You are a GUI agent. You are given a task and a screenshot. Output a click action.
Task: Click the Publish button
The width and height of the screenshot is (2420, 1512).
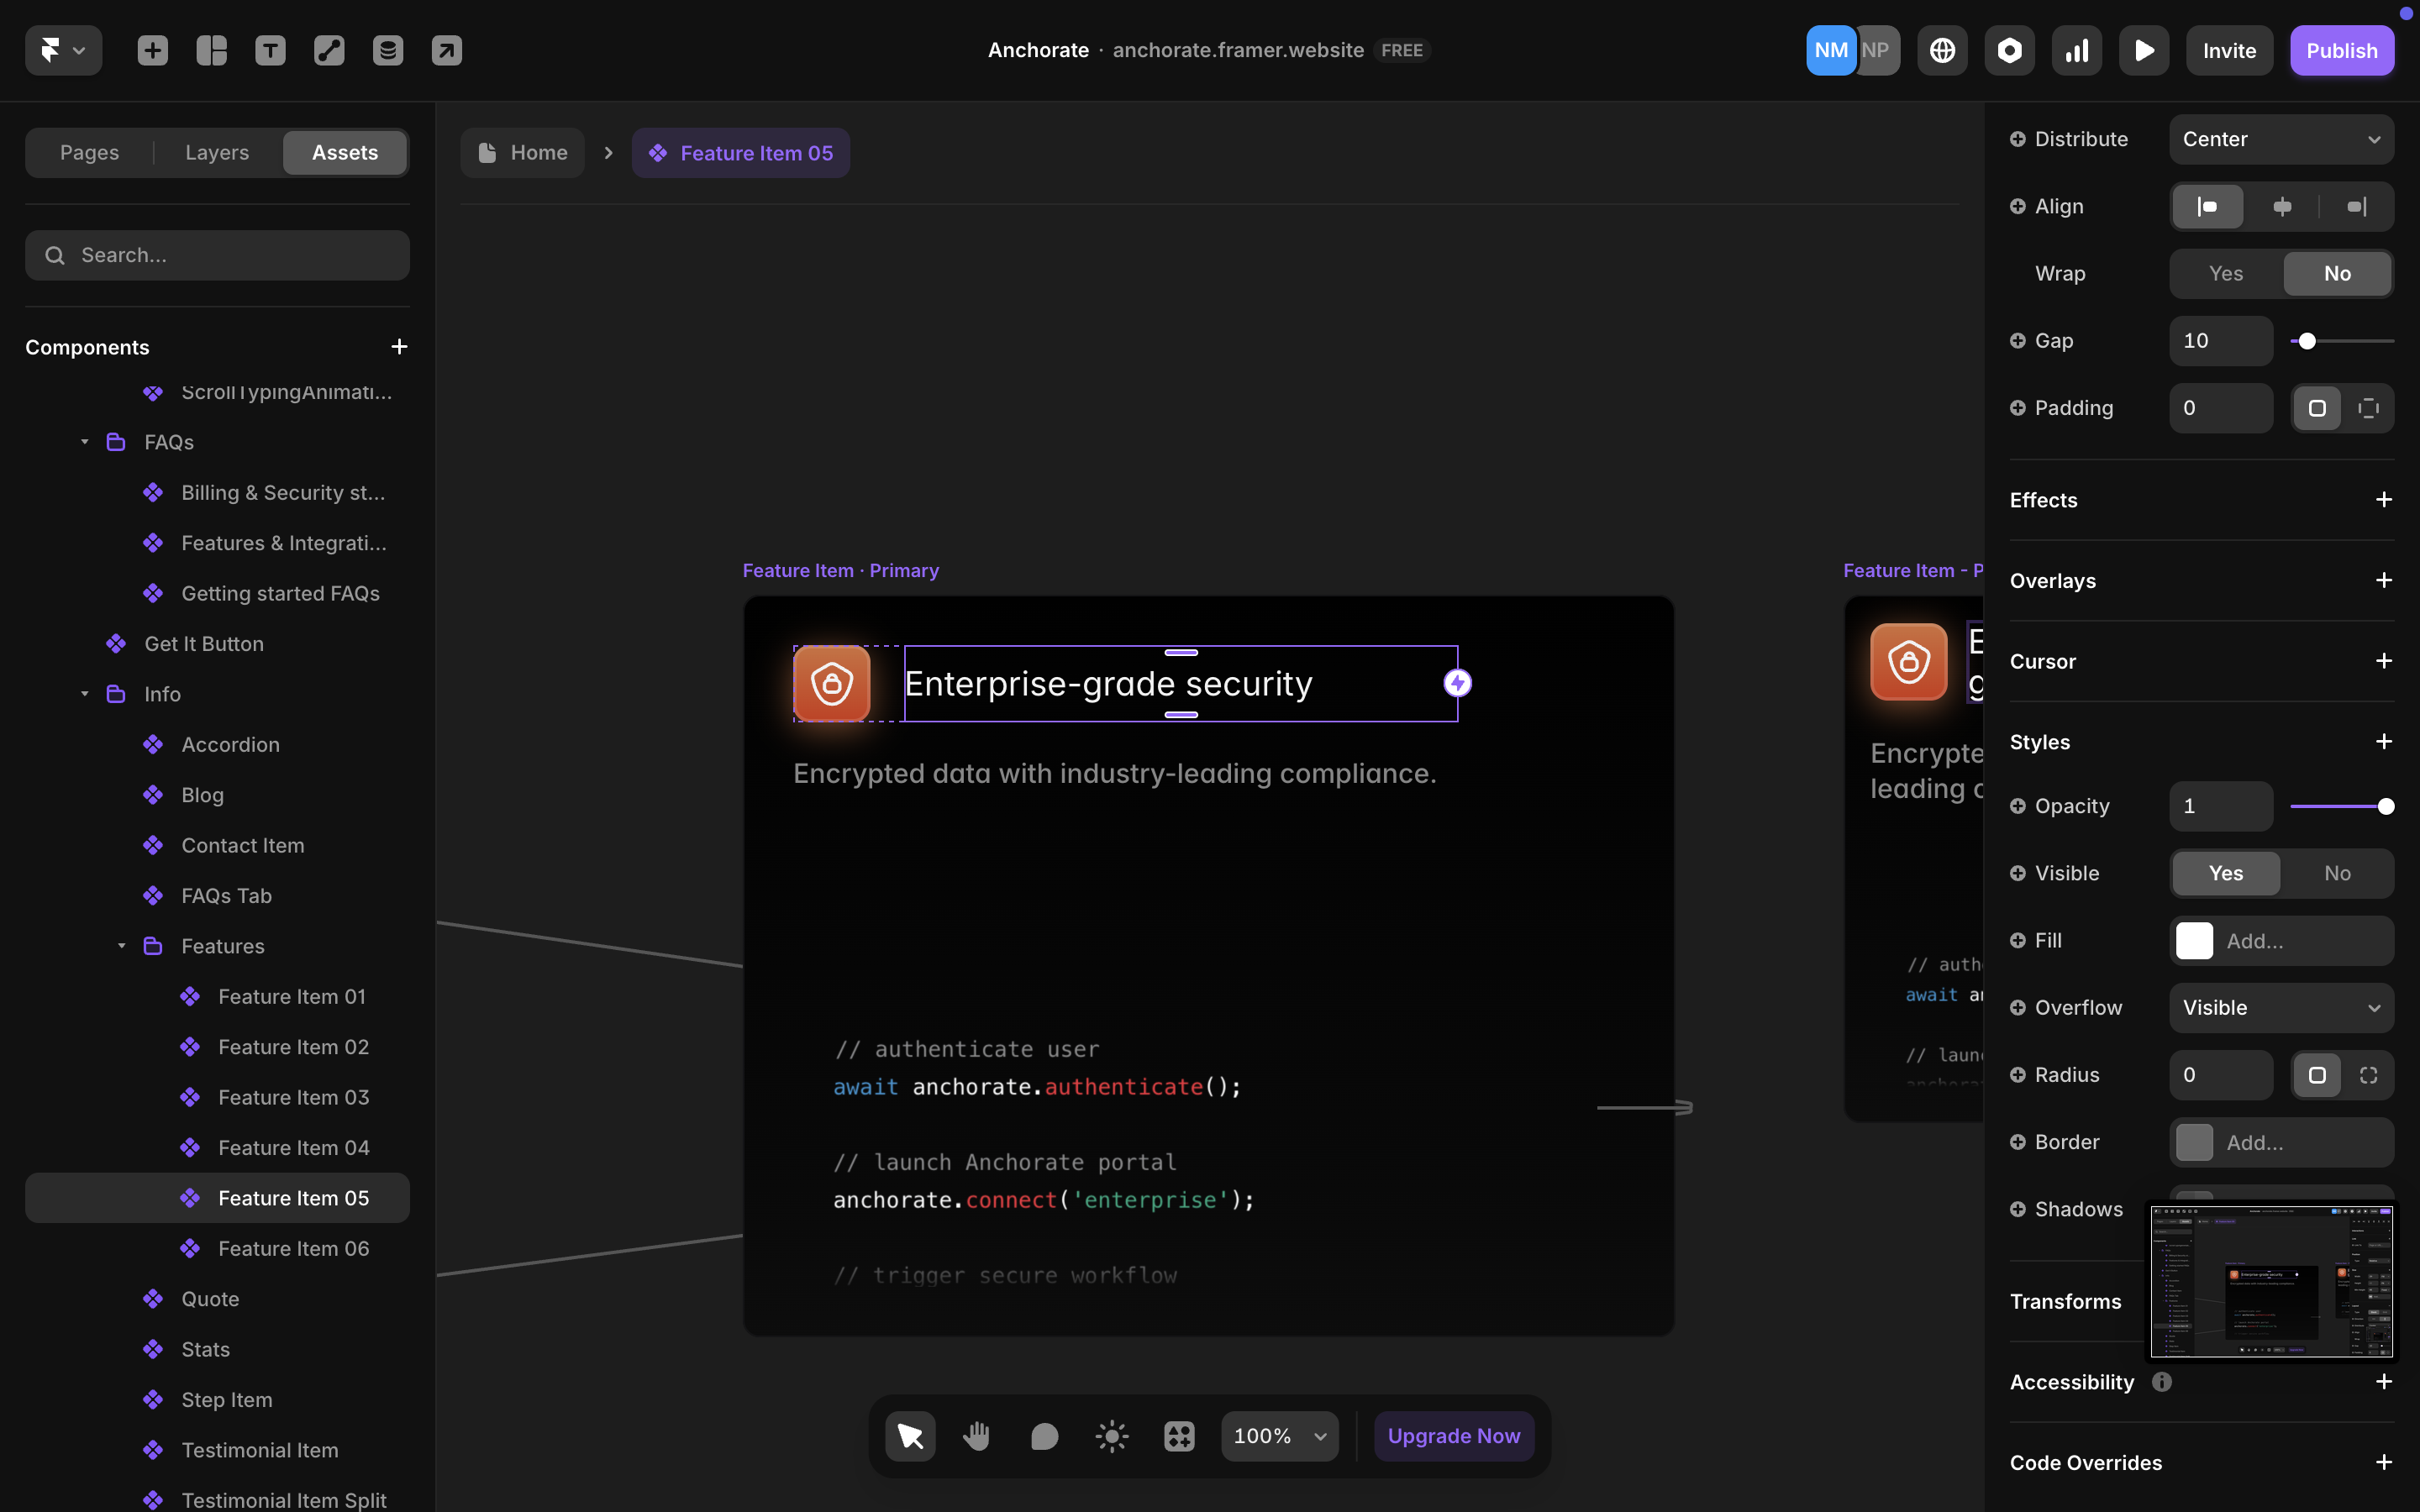point(2341,50)
